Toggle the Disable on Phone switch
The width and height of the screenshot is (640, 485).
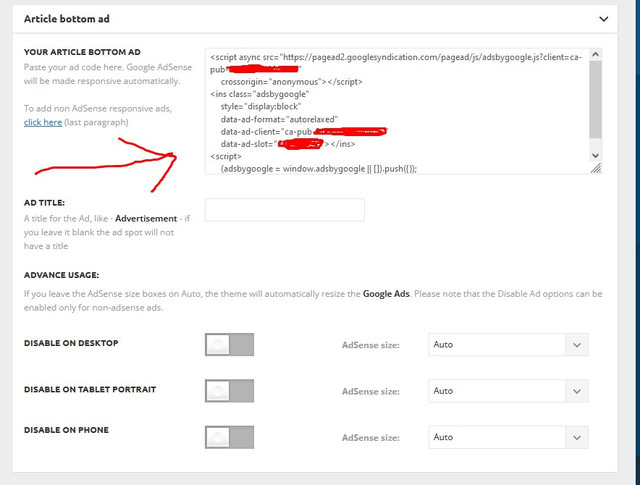tap(229, 437)
